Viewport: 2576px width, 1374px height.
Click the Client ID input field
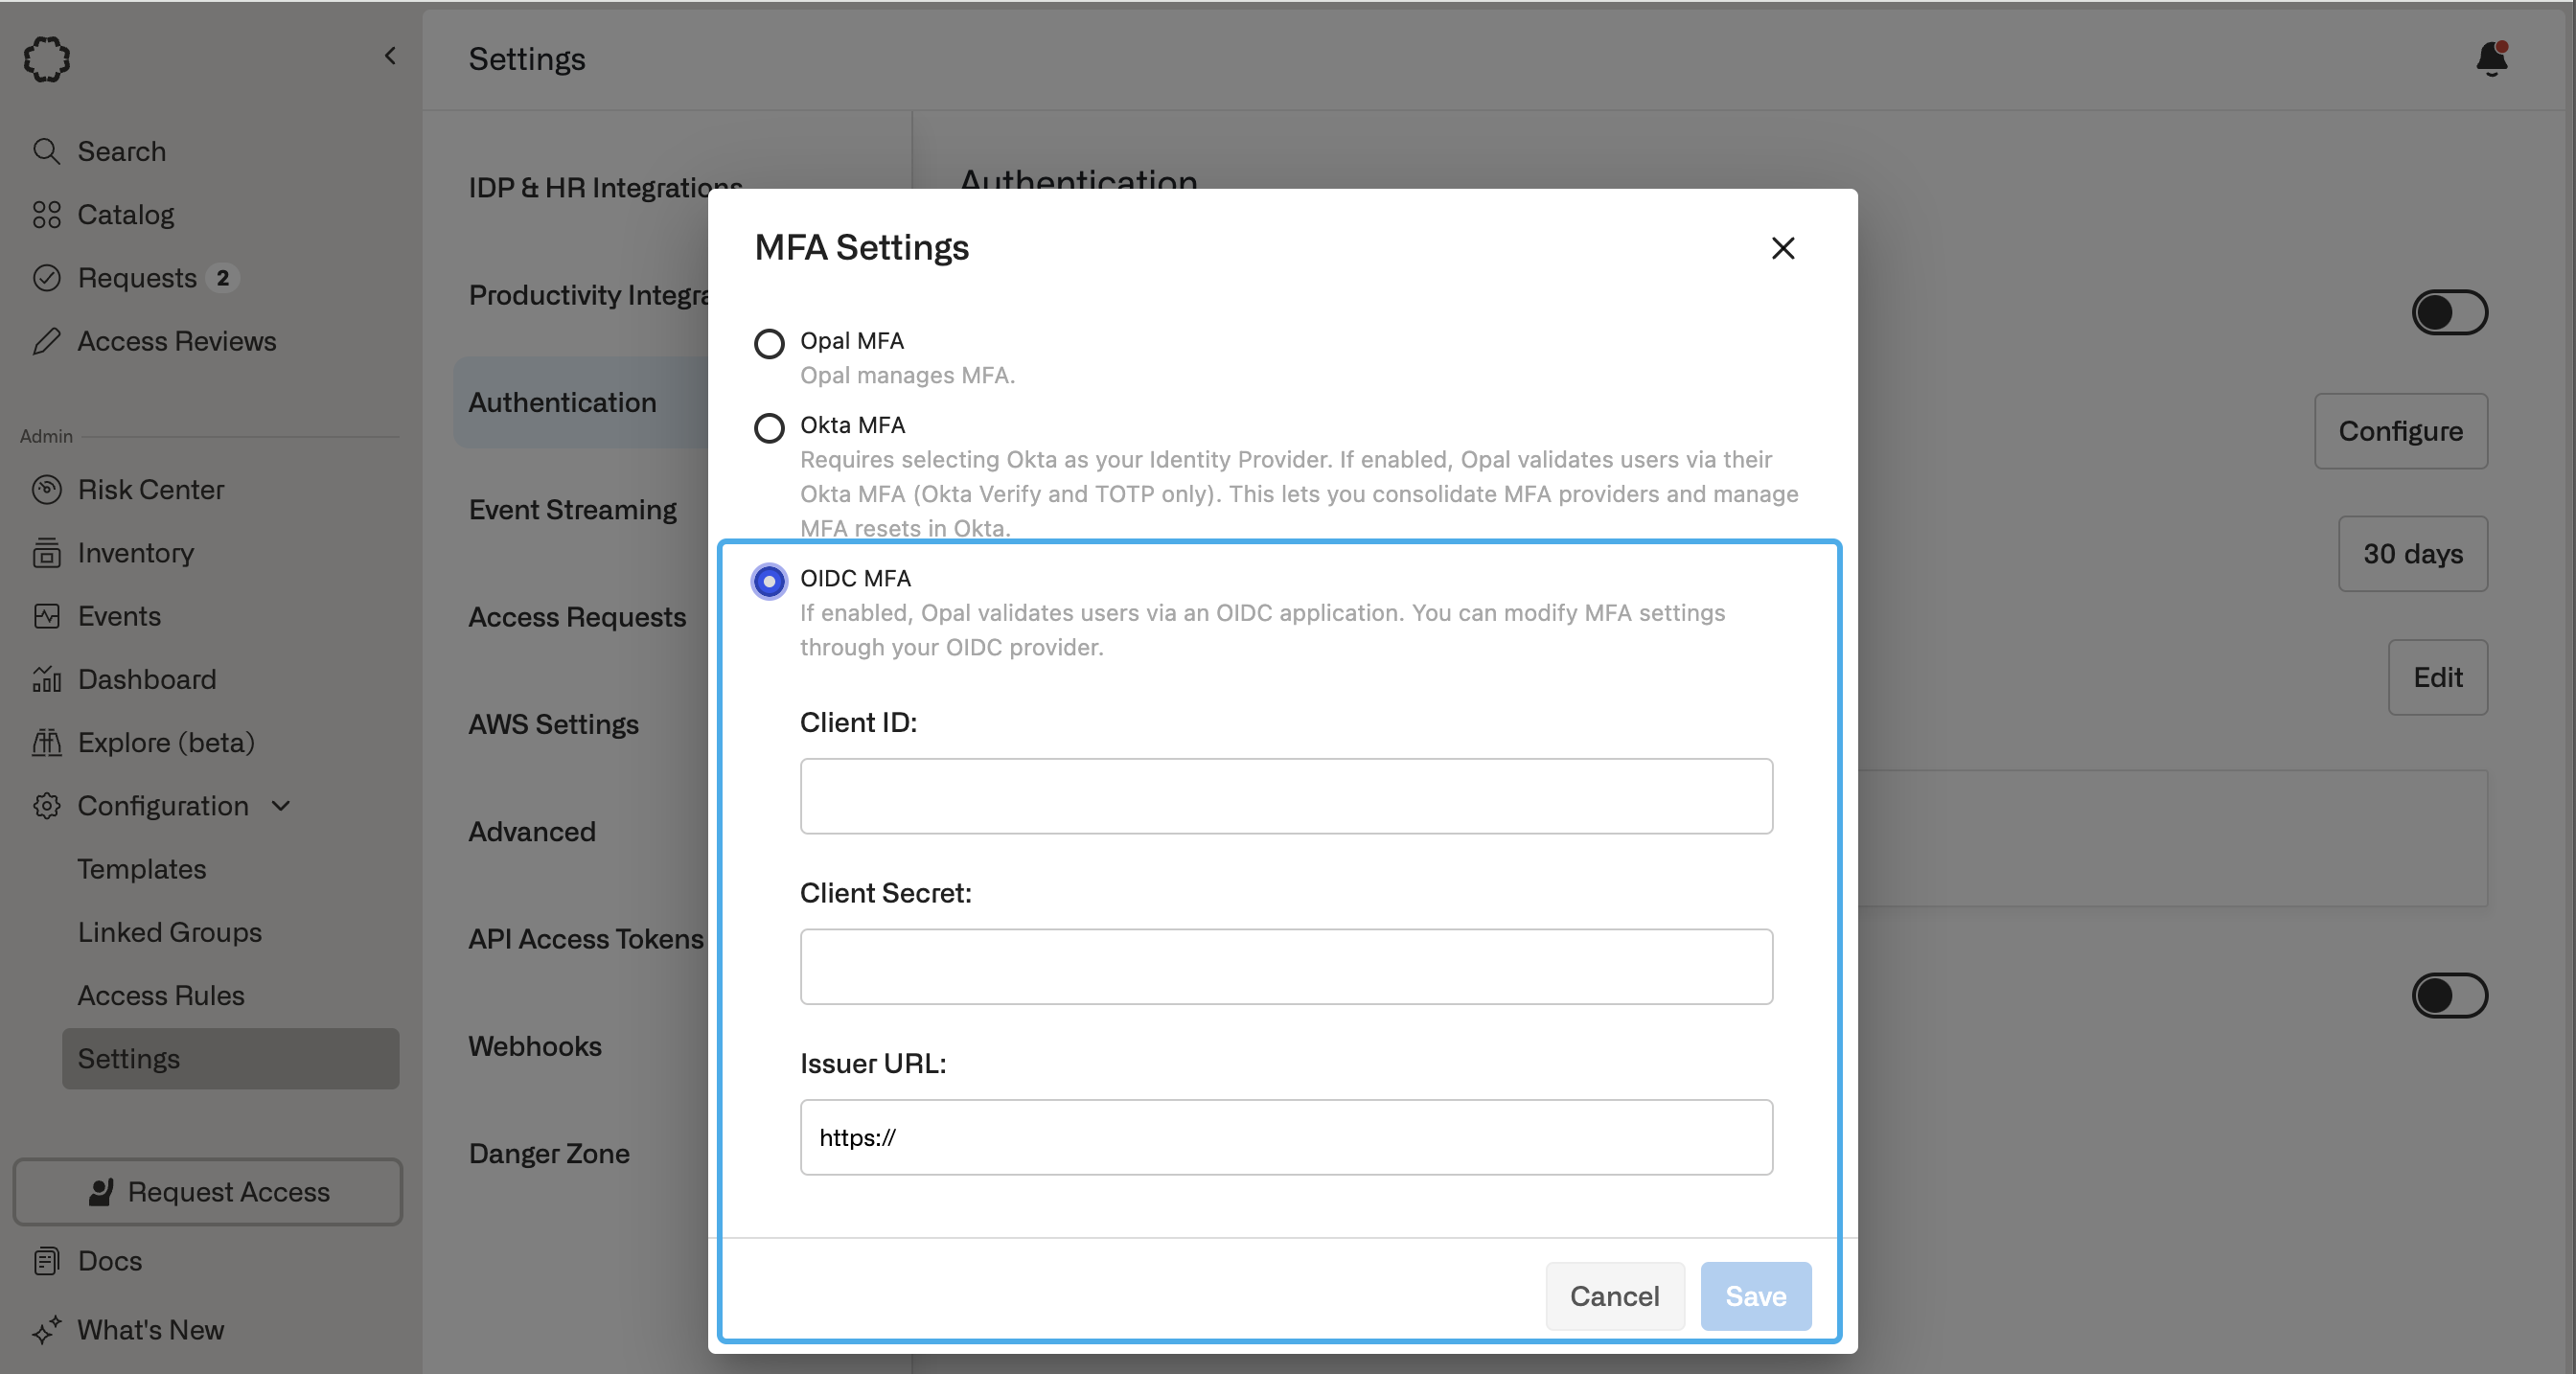coord(1285,796)
